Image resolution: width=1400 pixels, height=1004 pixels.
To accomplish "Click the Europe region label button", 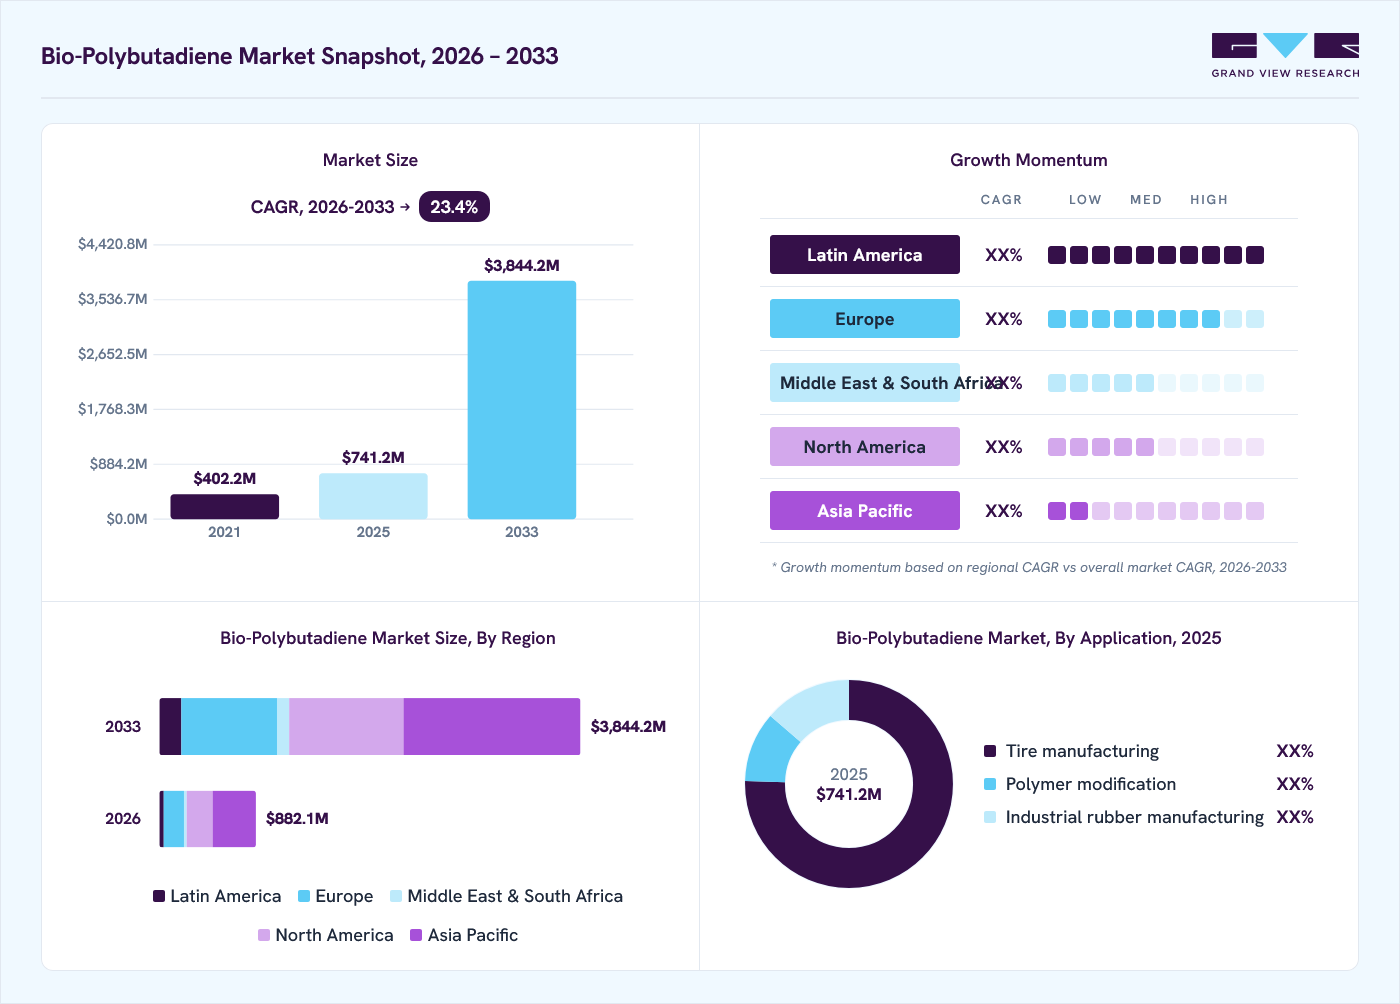I will tap(865, 319).
